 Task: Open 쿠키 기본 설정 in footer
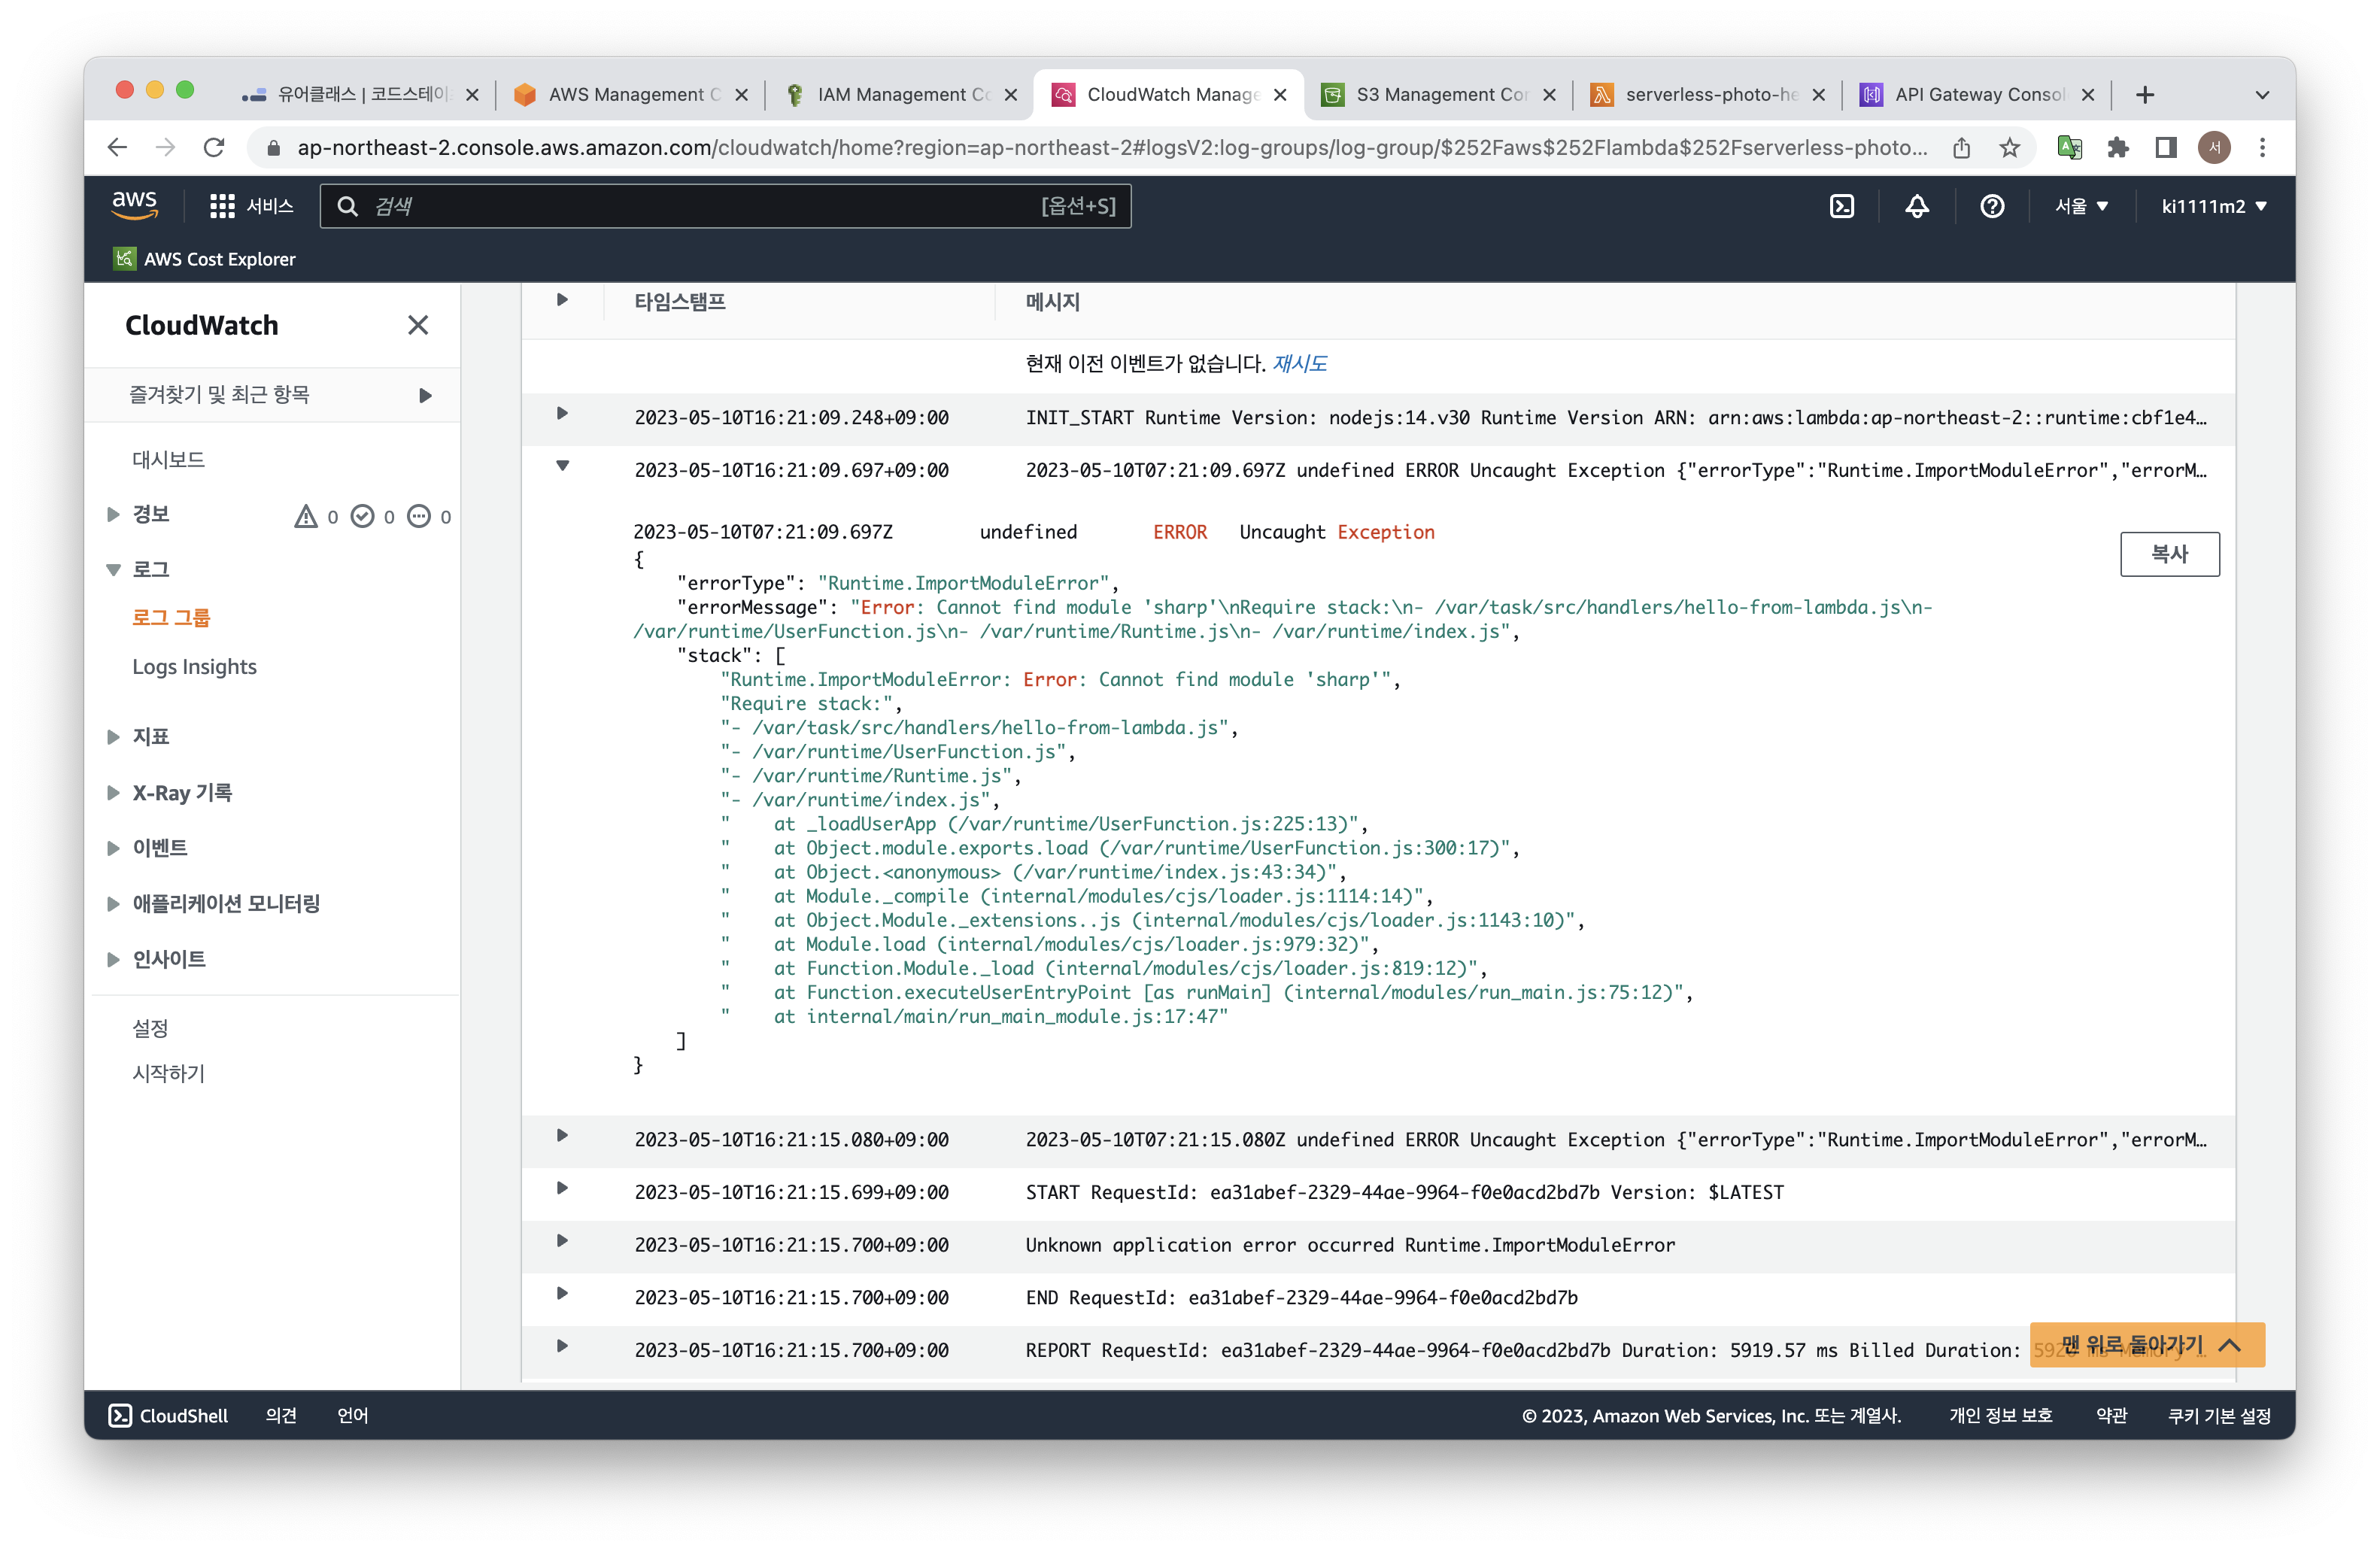(x=2219, y=1415)
